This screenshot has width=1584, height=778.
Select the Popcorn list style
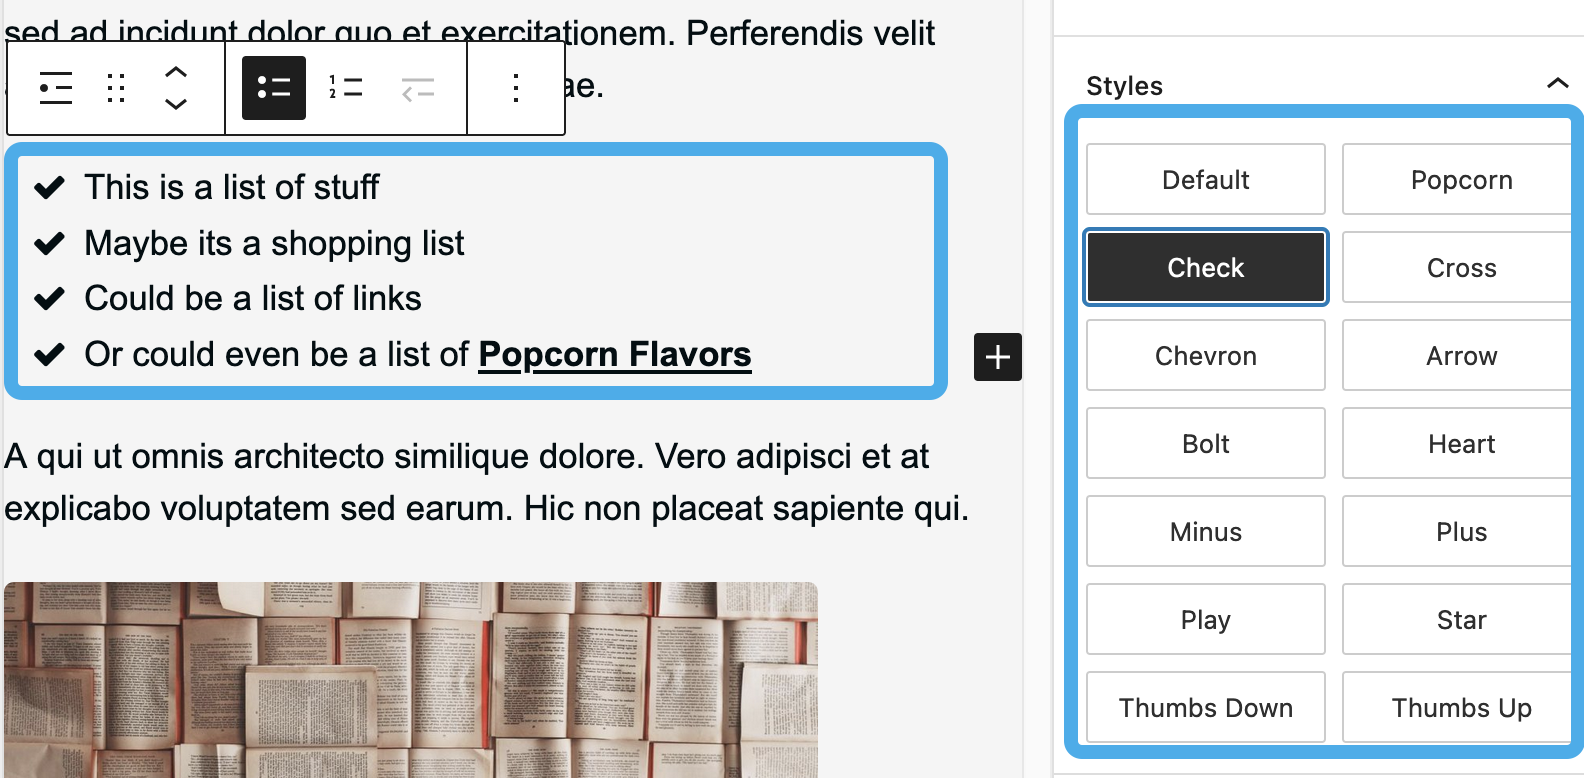pos(1461,179)
